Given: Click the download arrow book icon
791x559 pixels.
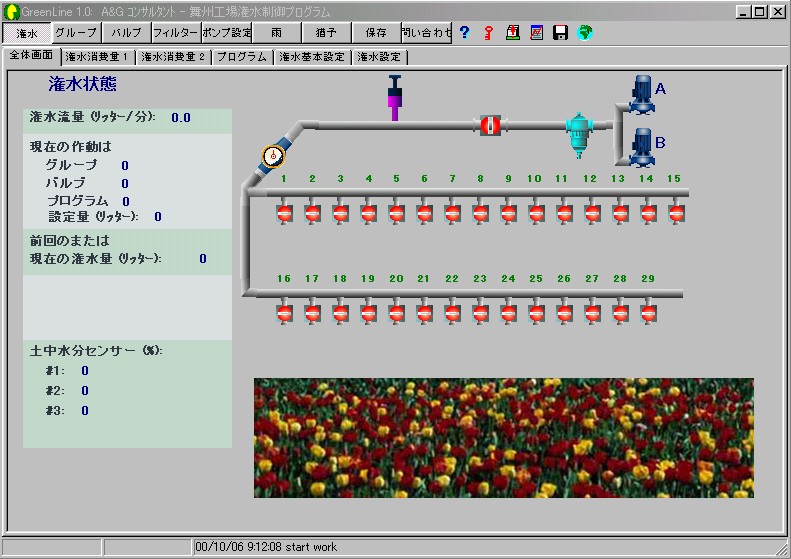Looking at the screenshot, I should [513, 33].
